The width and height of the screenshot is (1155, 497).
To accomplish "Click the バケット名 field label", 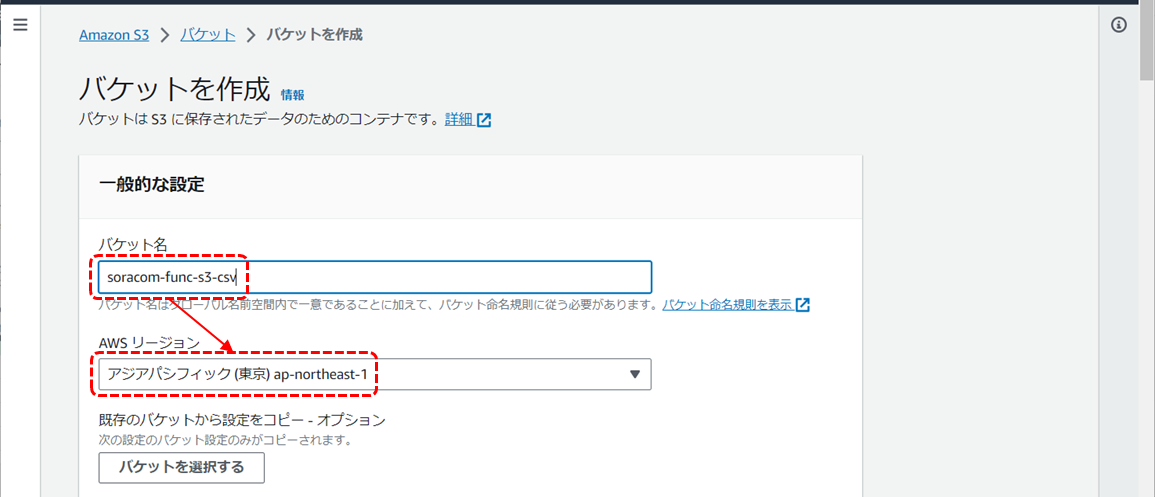I will [133, 244].
